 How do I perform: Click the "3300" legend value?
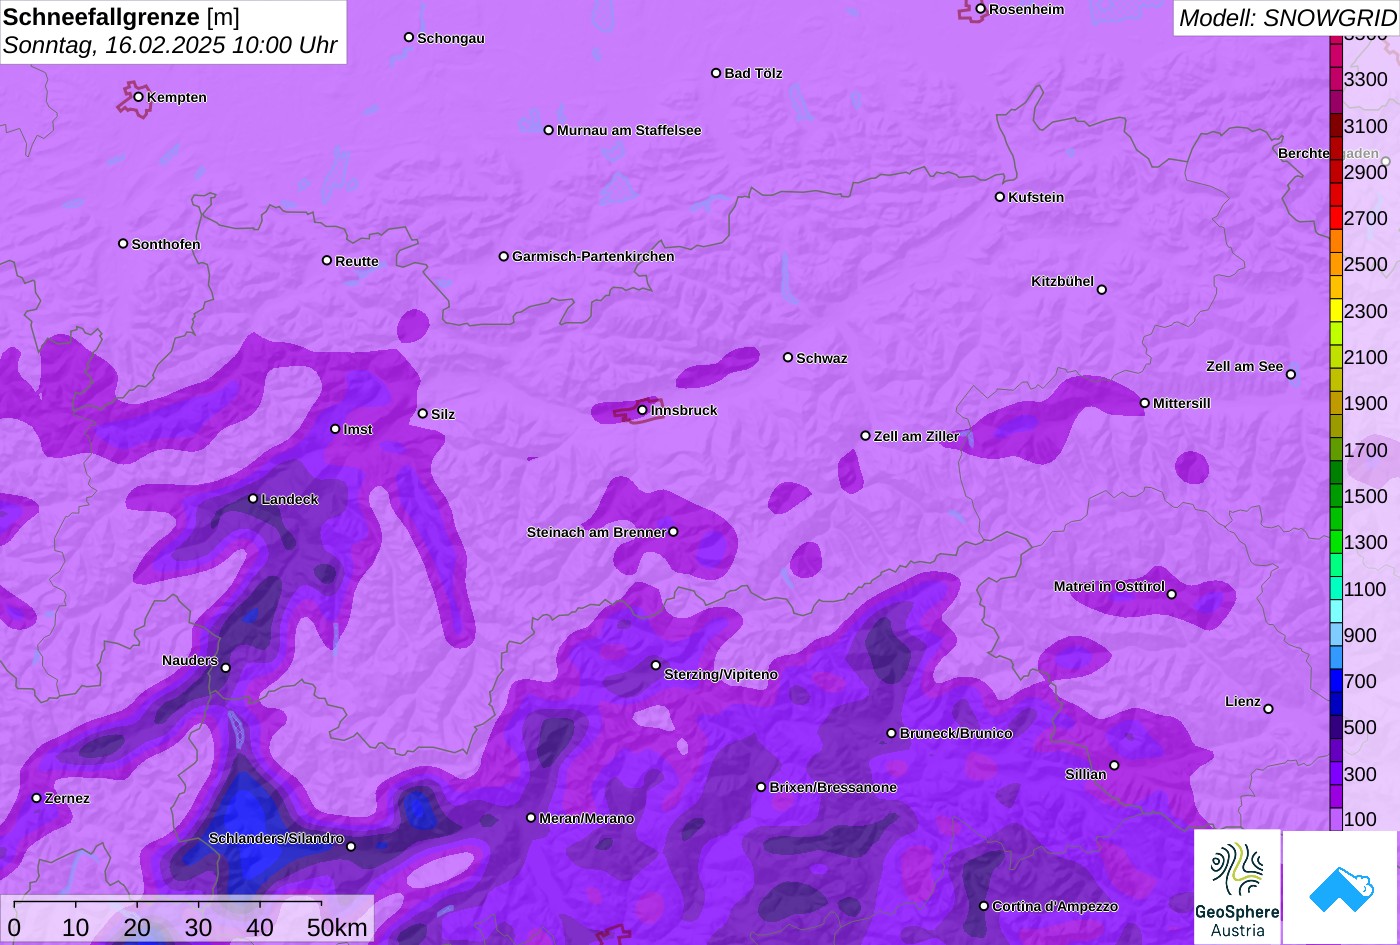[x=1366, y=79]
